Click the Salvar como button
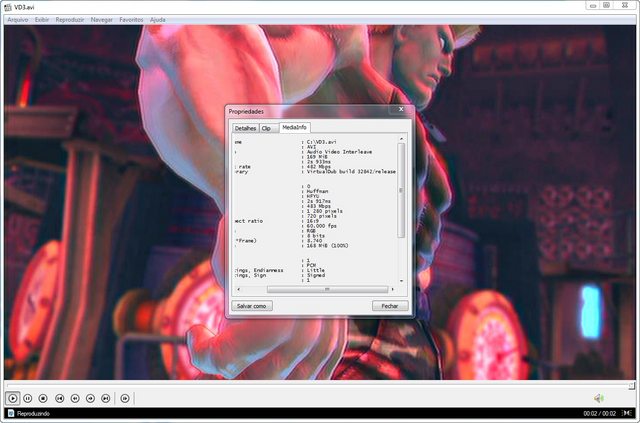 click(252, 306)
